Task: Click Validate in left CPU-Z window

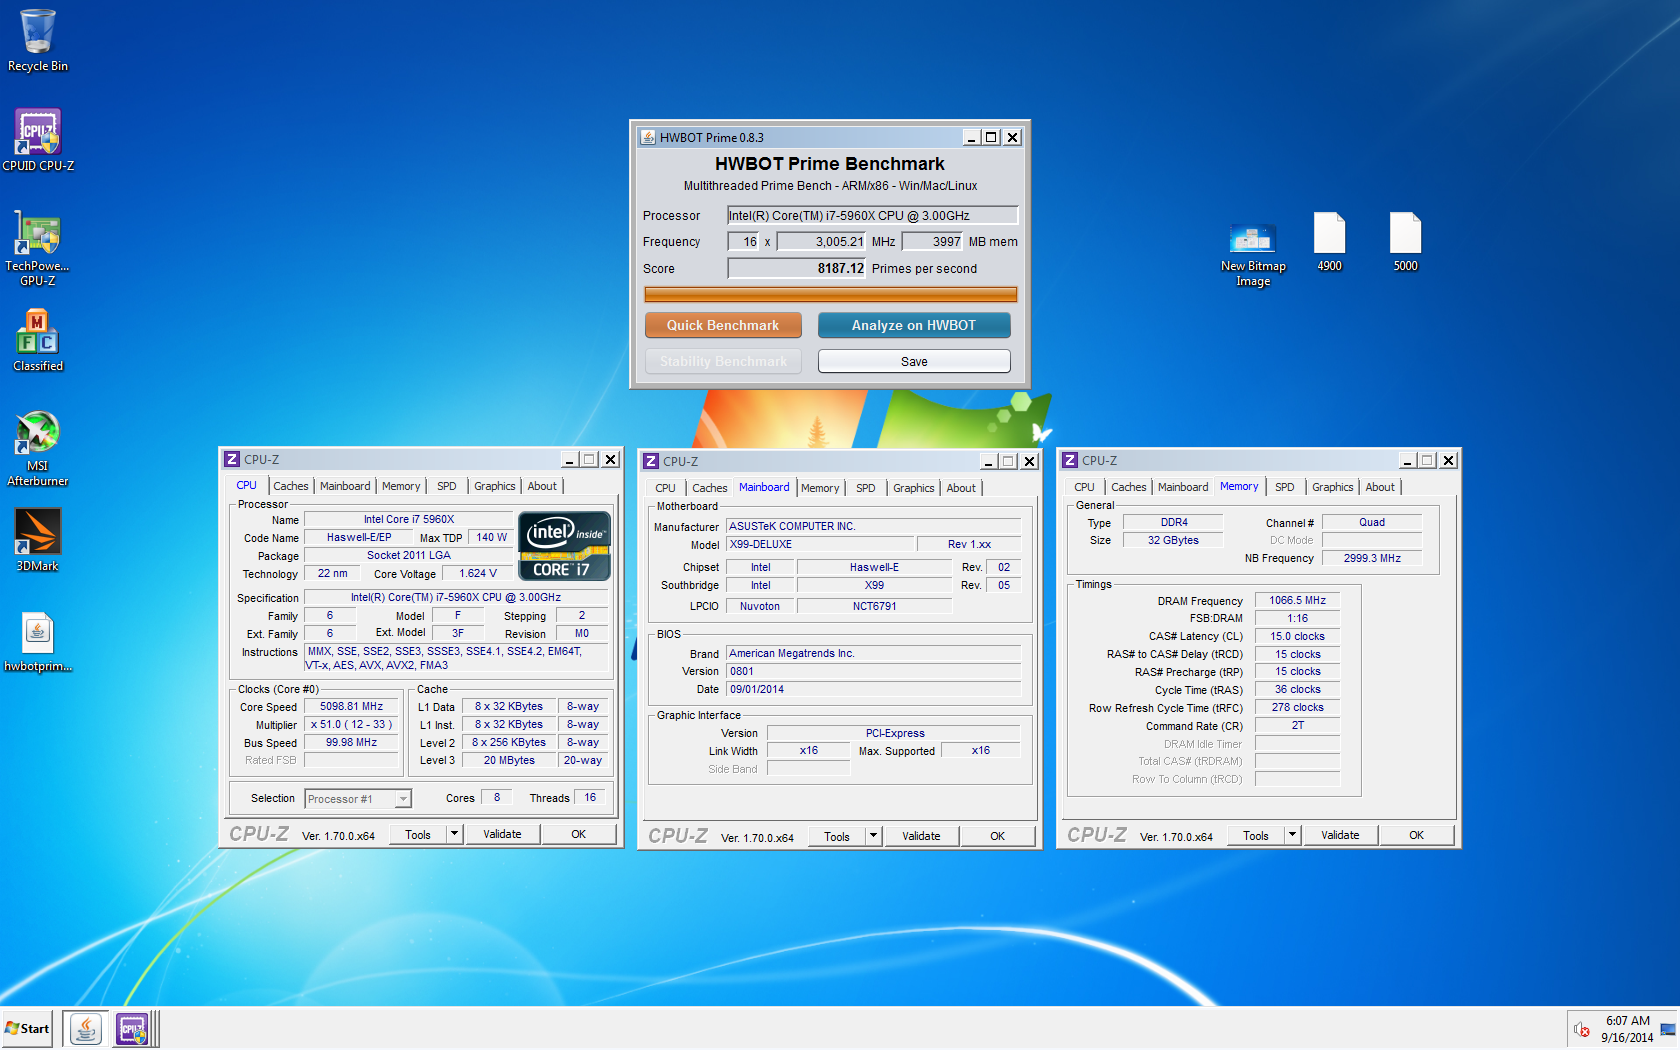Action: point(502,834)
